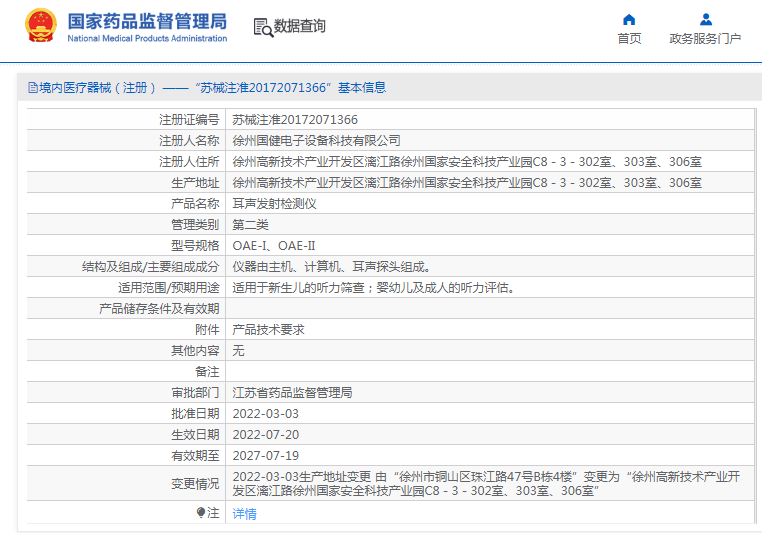Open the 数据查询 search icon
This screenshot has width=762, height=533.
click(263, 27)
